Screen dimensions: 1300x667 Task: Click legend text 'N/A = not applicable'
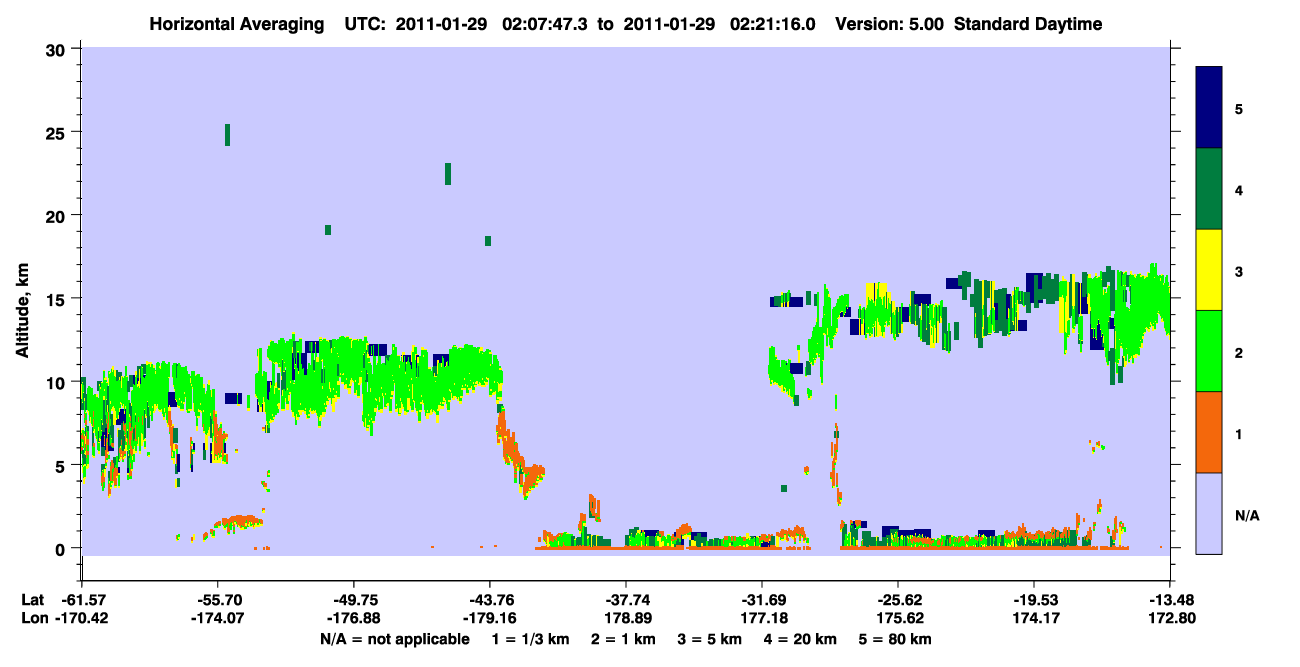[394, 639]
